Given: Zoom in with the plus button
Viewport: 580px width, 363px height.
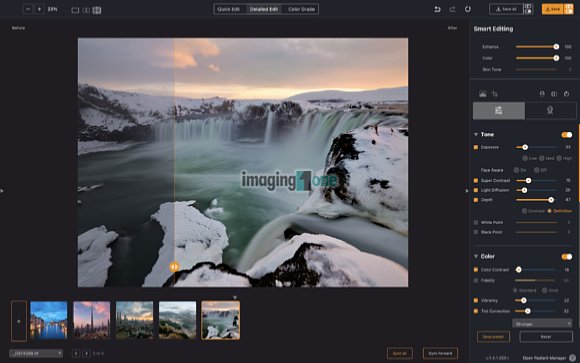Looking at the screenshot, I should click(39, 9).
